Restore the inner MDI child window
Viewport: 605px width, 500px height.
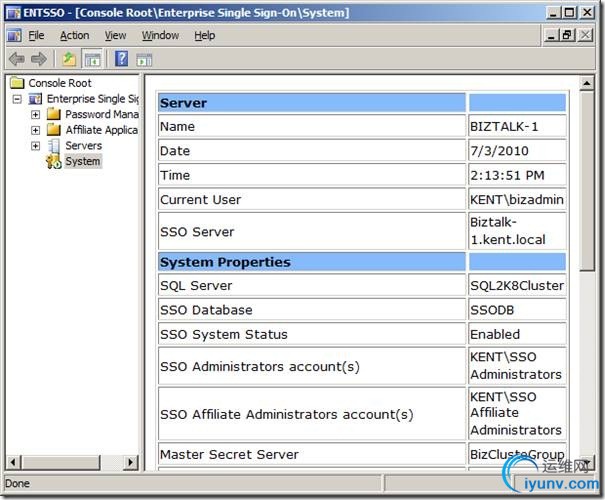click(568, 36)
